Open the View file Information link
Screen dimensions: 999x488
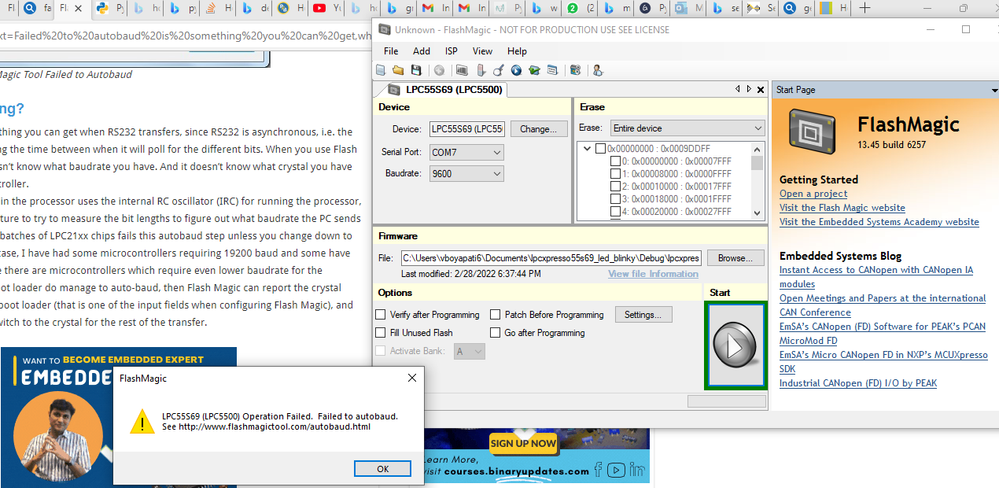pyautogui.click(x=653, y=274)
